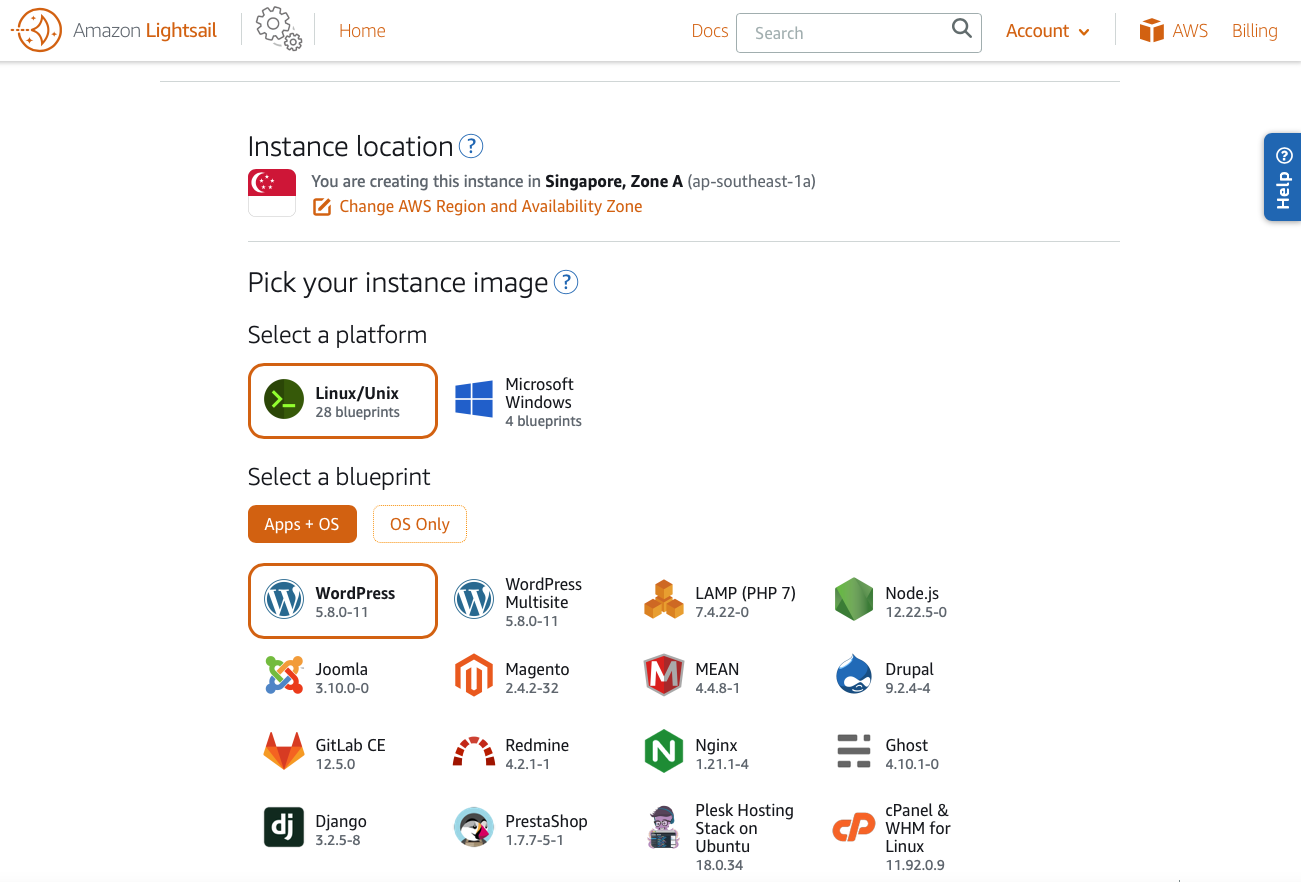Click the Singapore flag icon
Image resolution: width=1301 pixels, height=882 pixels.
pos(272,193)
